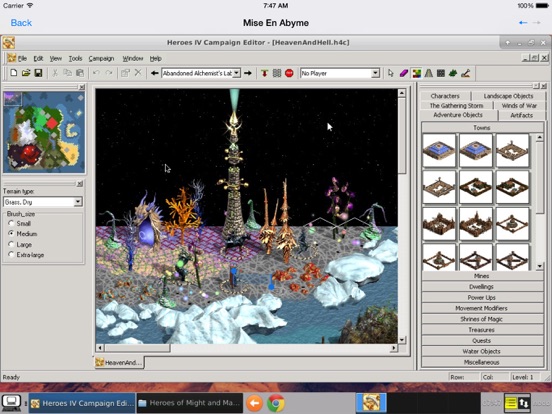Save the campaign with the floppy icon
The image size is (552, 414).
click(x=38, y=73)
